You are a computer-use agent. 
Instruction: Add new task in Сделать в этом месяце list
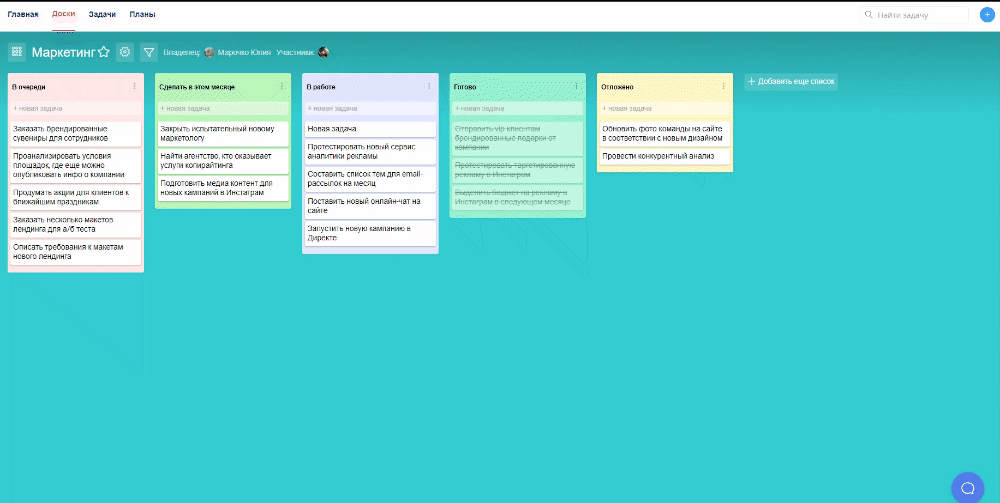[222, 108]
